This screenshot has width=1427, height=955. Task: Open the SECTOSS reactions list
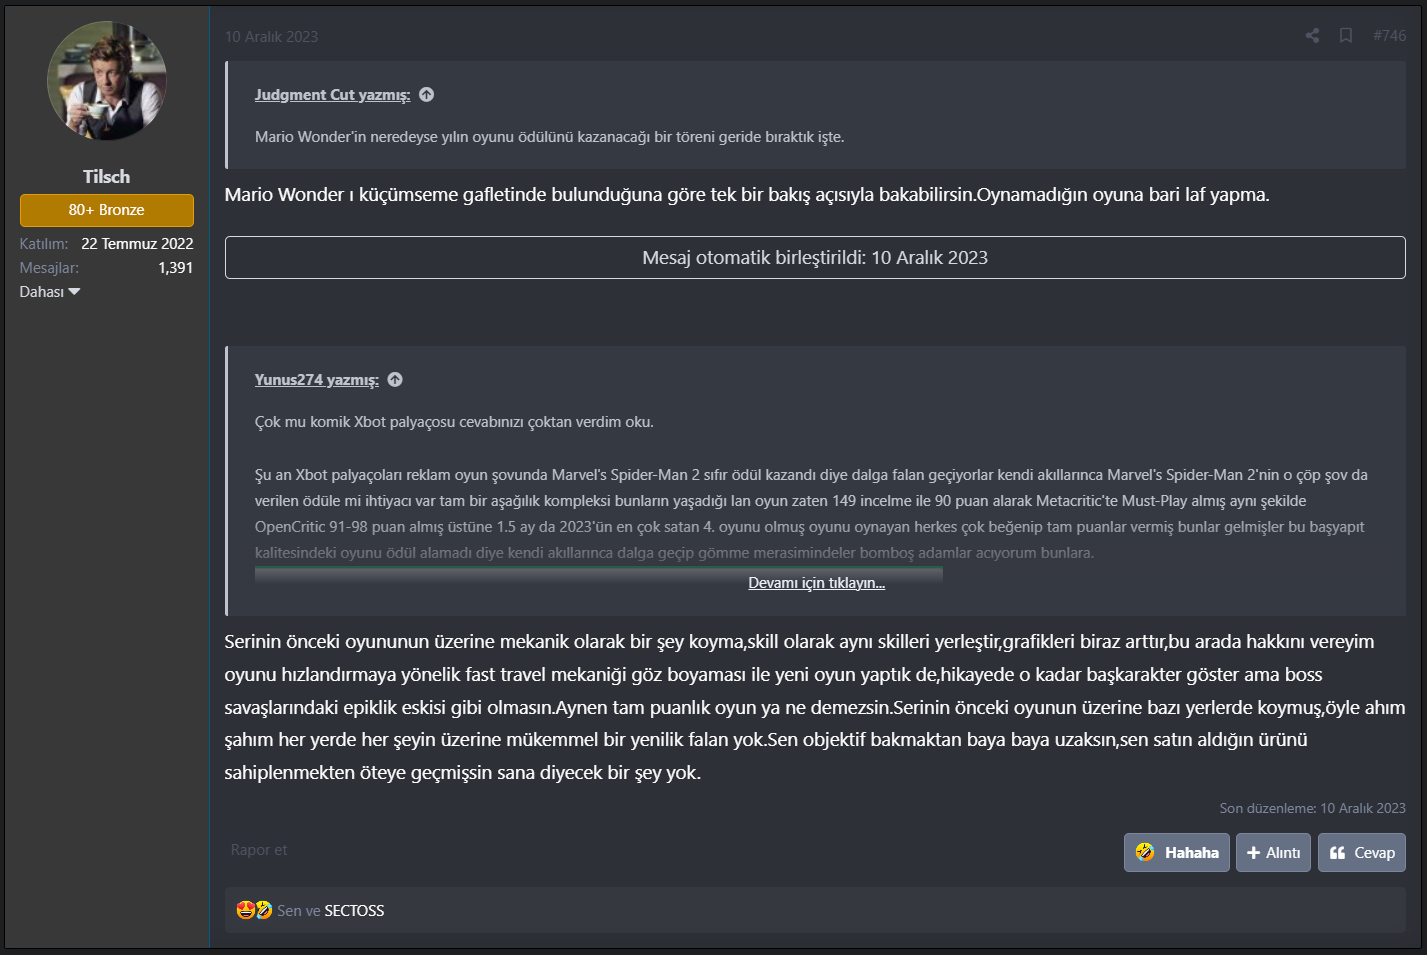coord(354,911)
